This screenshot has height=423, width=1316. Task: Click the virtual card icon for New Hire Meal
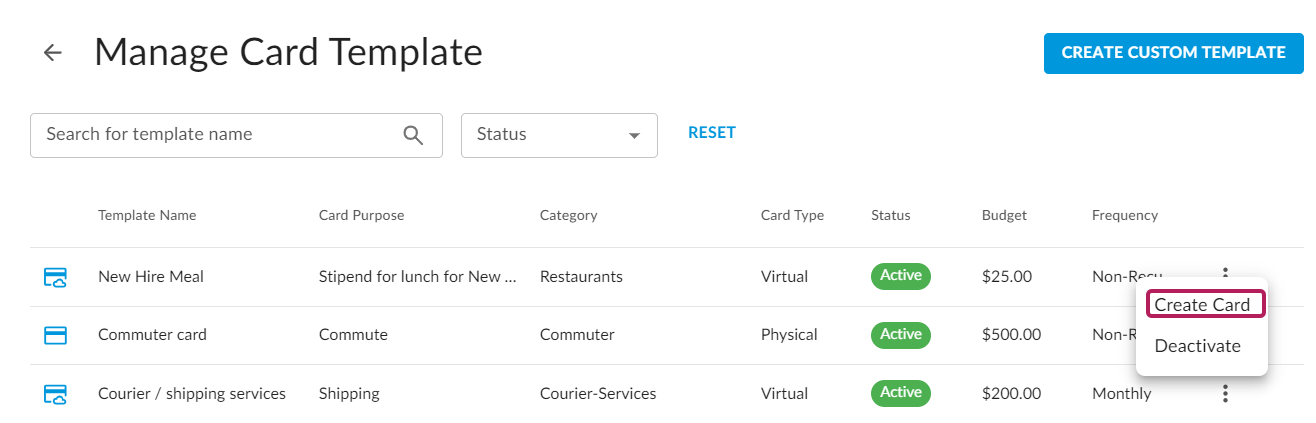point(56,277)
